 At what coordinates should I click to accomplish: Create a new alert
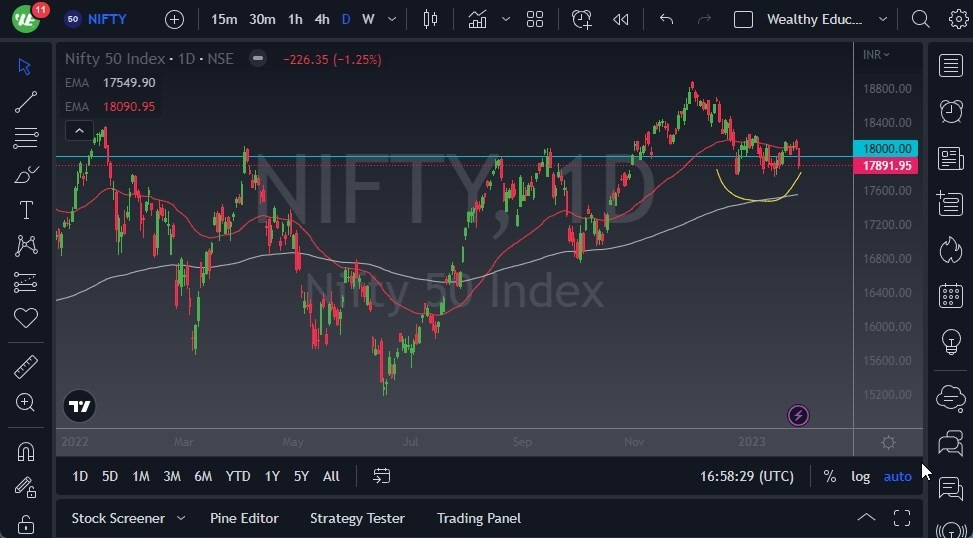pyautogui.click(x=581, y=20)
